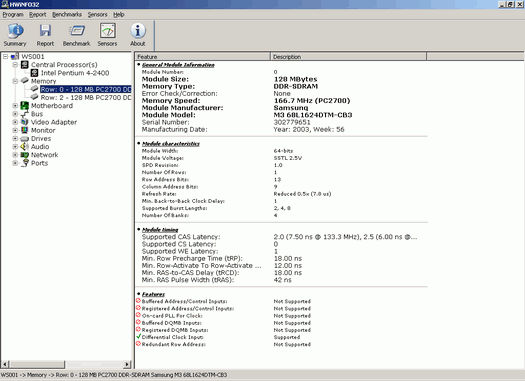Select the Video Adapter tree icon
This screenshot has height=381, width=525.
[24, 122]
